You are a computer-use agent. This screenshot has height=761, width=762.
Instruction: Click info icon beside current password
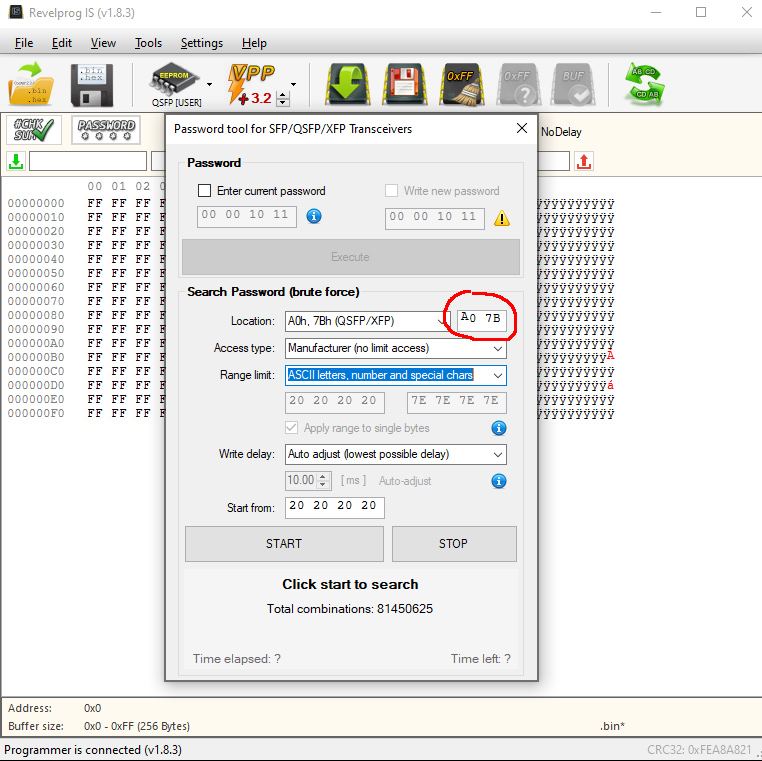[314, 216]
